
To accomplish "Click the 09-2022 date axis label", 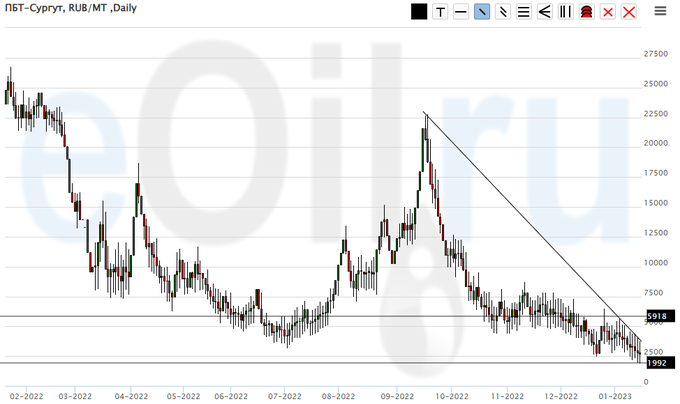I will point(397,394).
